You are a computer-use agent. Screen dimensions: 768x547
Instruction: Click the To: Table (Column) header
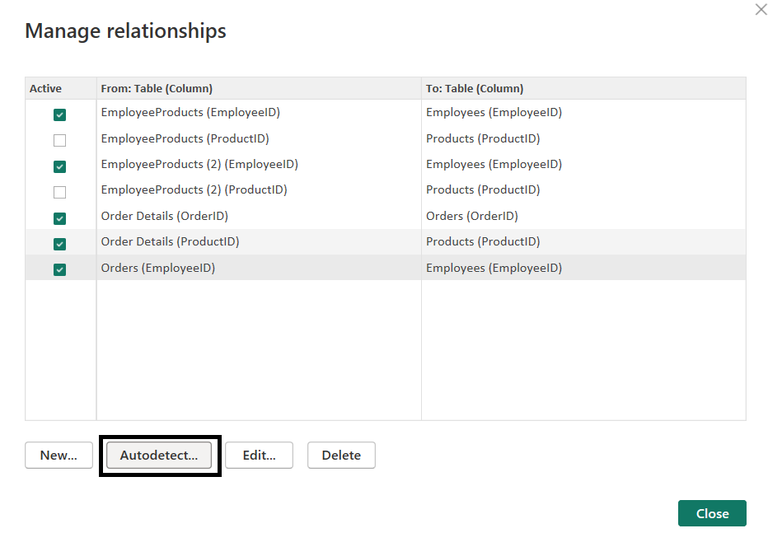(x=475, y=89)
